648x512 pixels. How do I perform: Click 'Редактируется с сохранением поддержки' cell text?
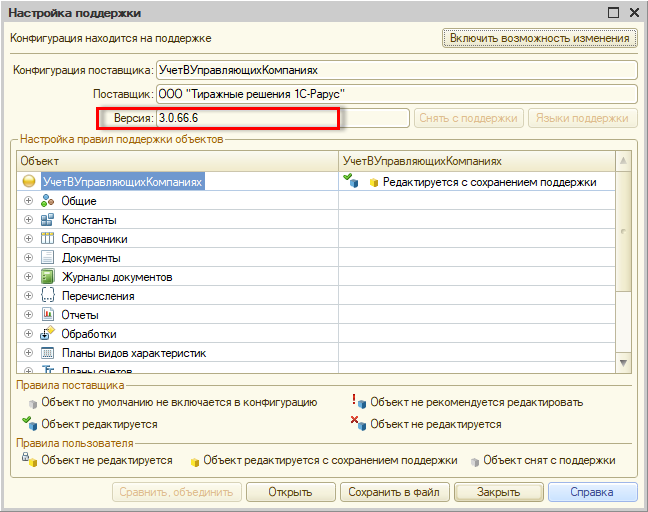489,182
